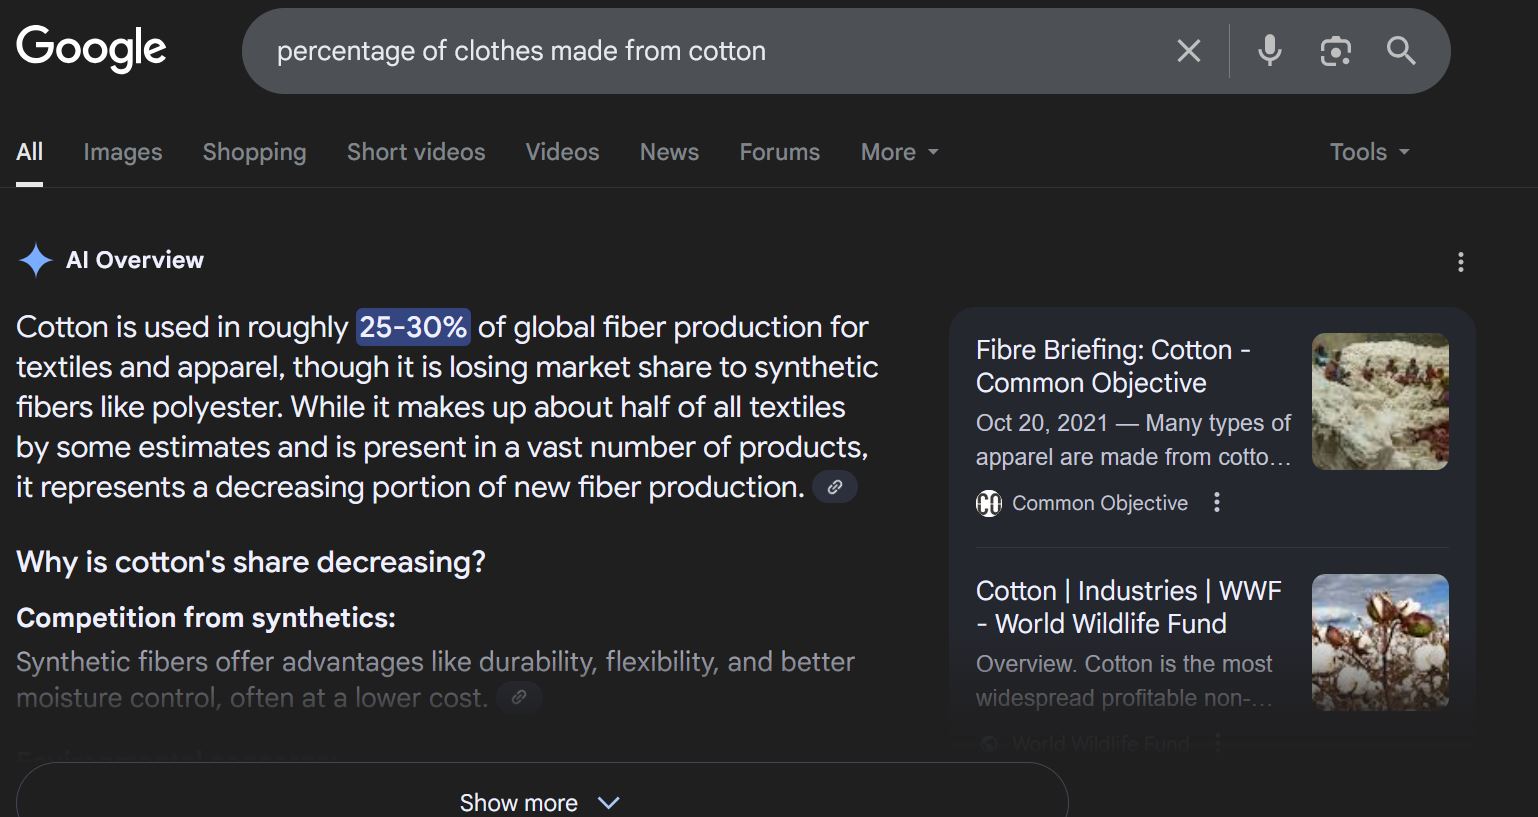Expand the More search filters dropdown
Image resolution: width=1538 pixels, height=817 pixels.
click(x=899, y=152)
